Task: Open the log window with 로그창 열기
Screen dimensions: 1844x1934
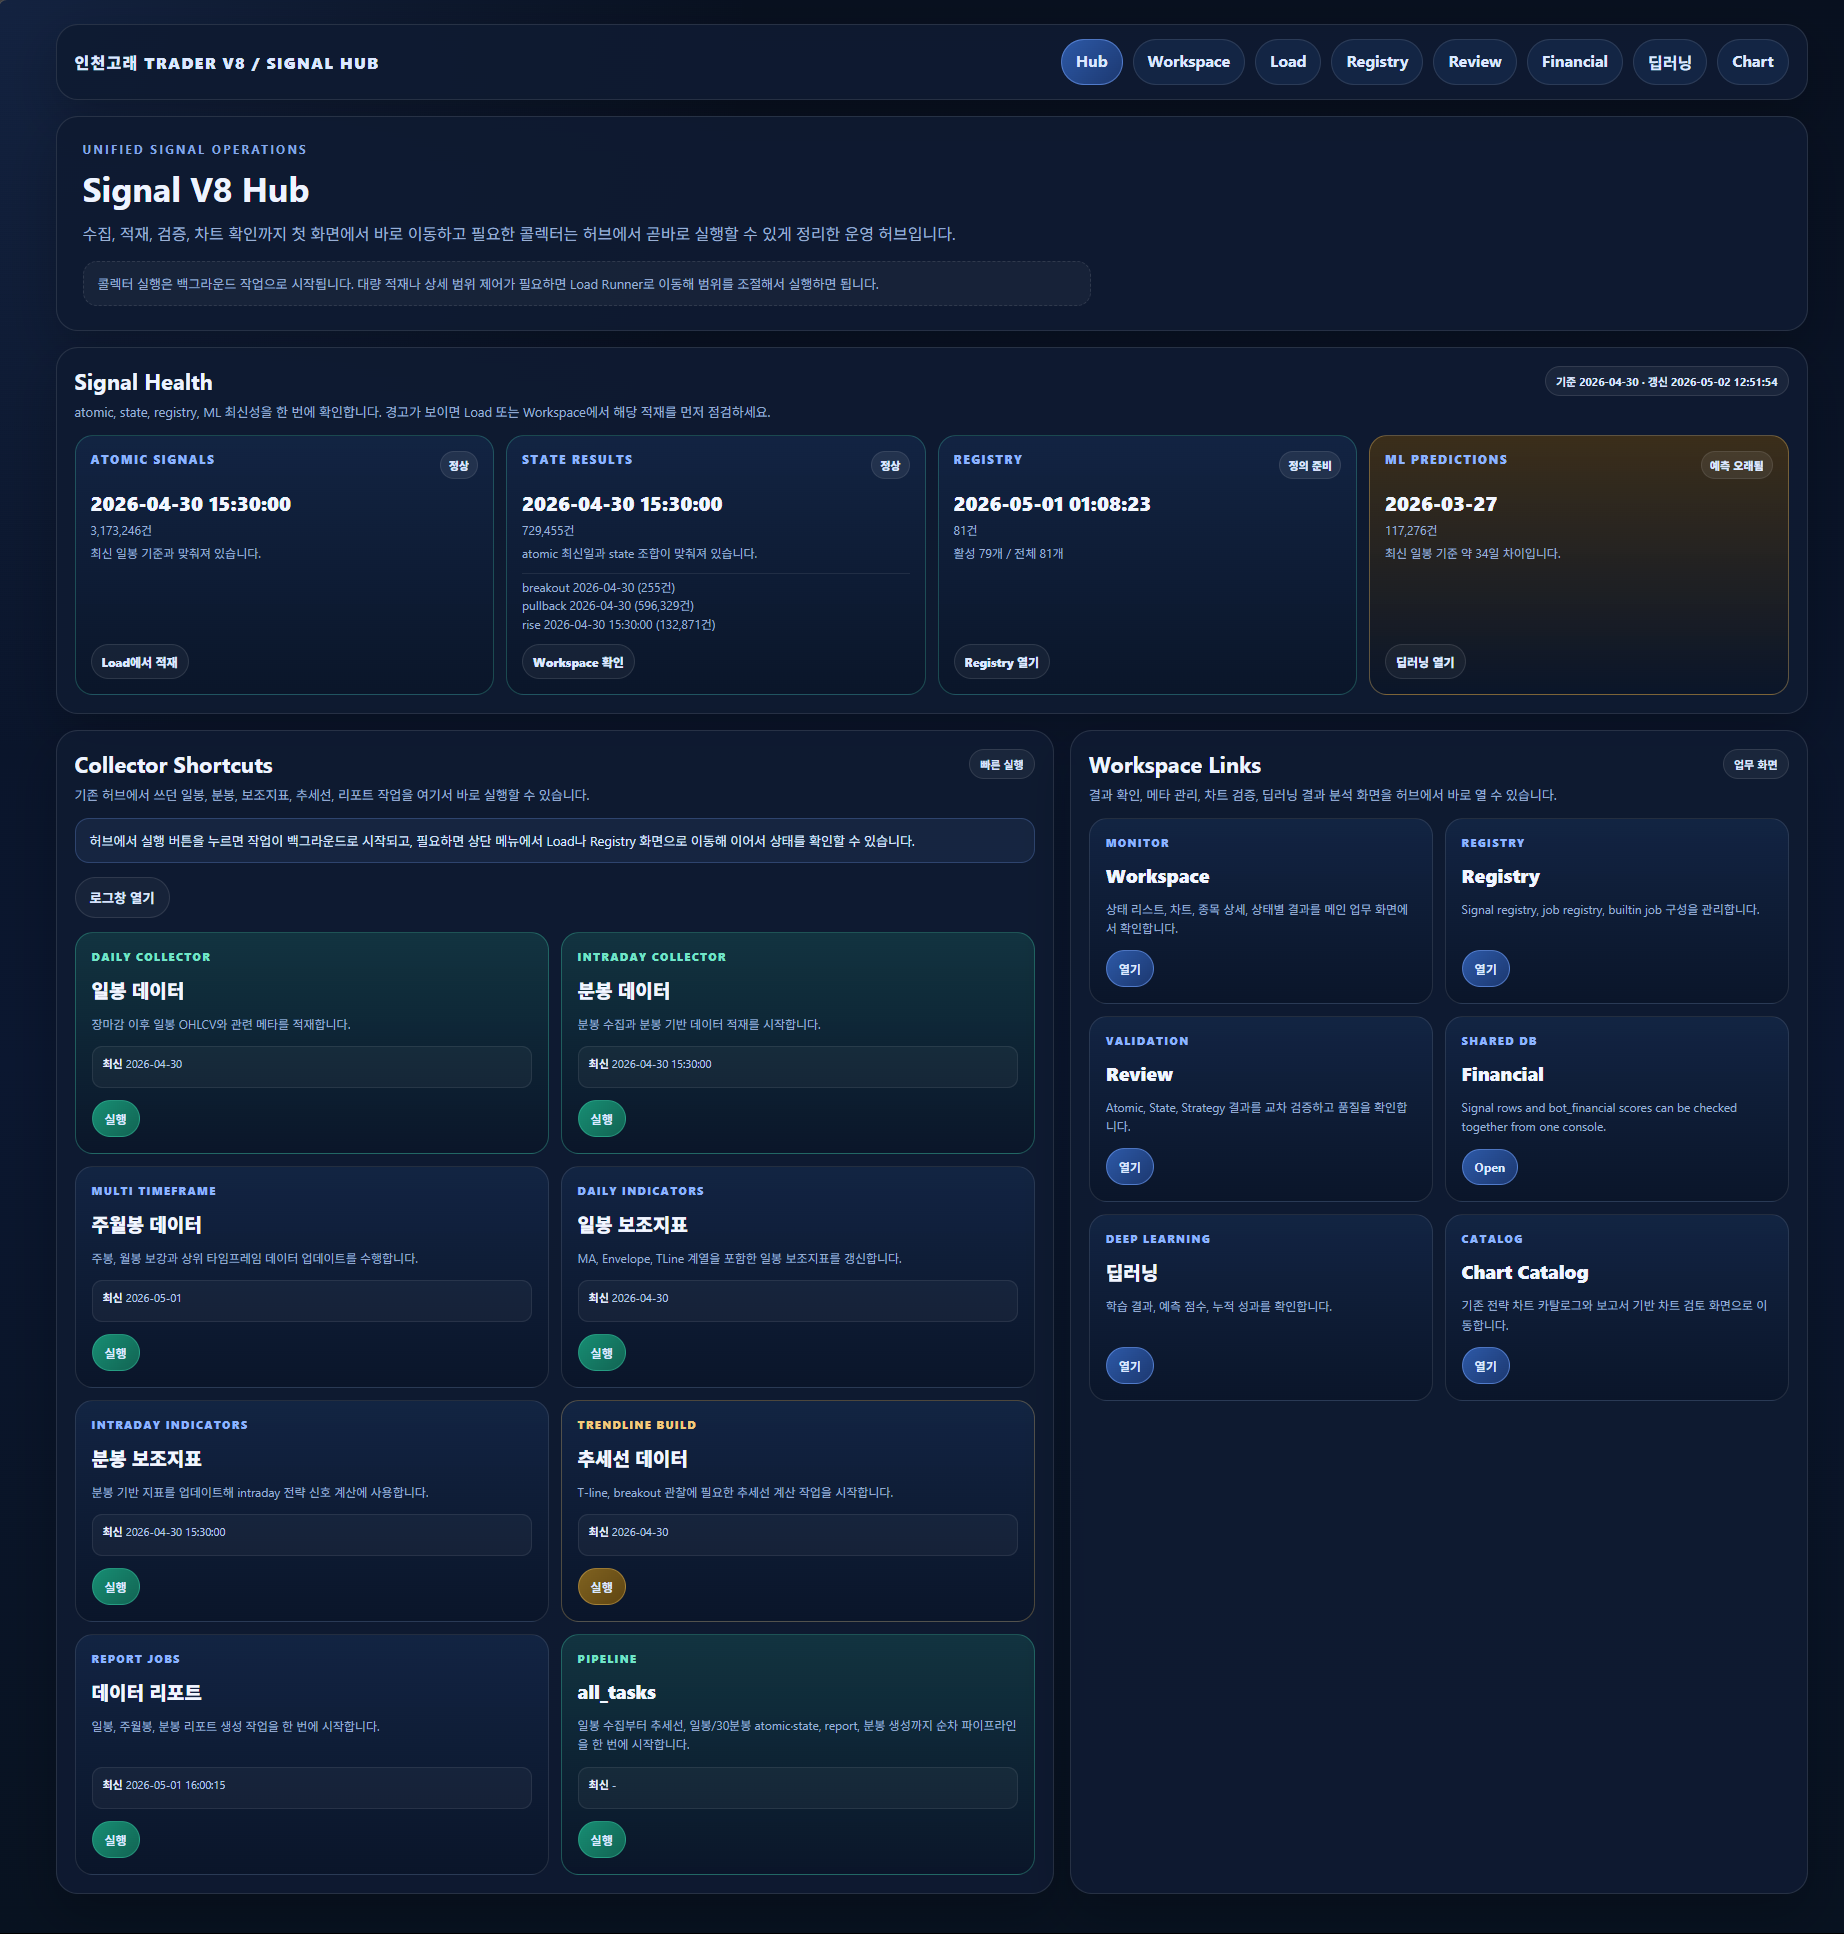Action: click(x=122, y=898)
